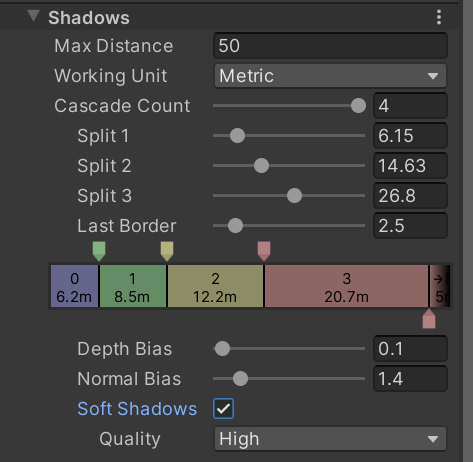Click the Max Distance label
Viewport: 473px width, 462px height.
pyautogui.click(x=114, y=46)
